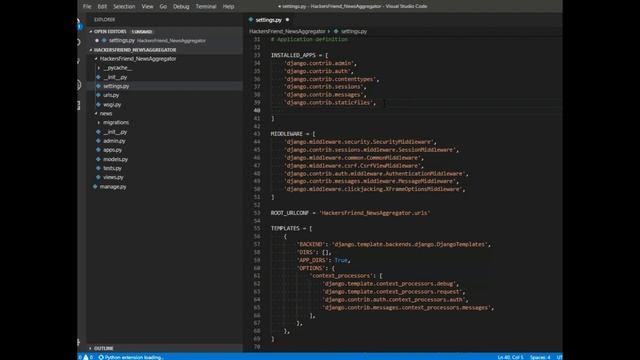Click the warnings triangle in status bar
Screen dimensions: 640x360
point(86,357)
